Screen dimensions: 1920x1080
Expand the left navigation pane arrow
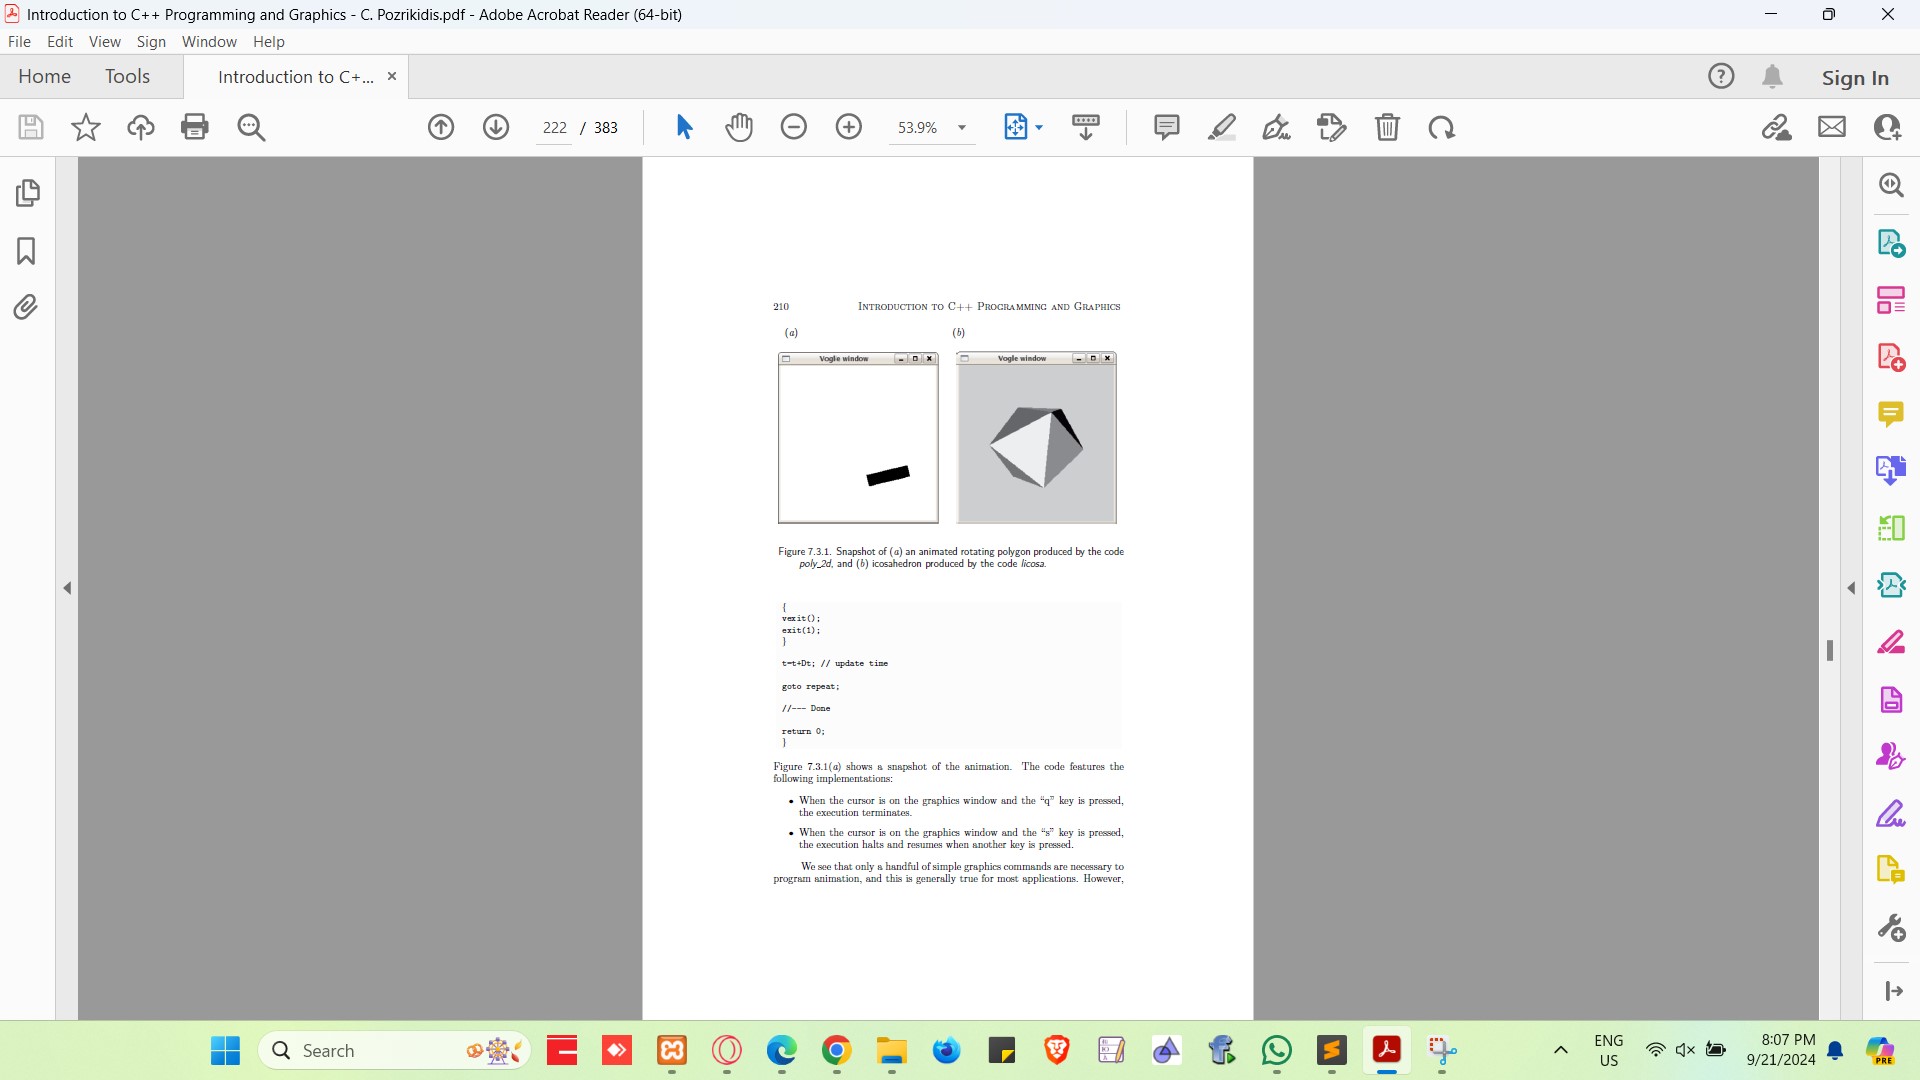67,588
